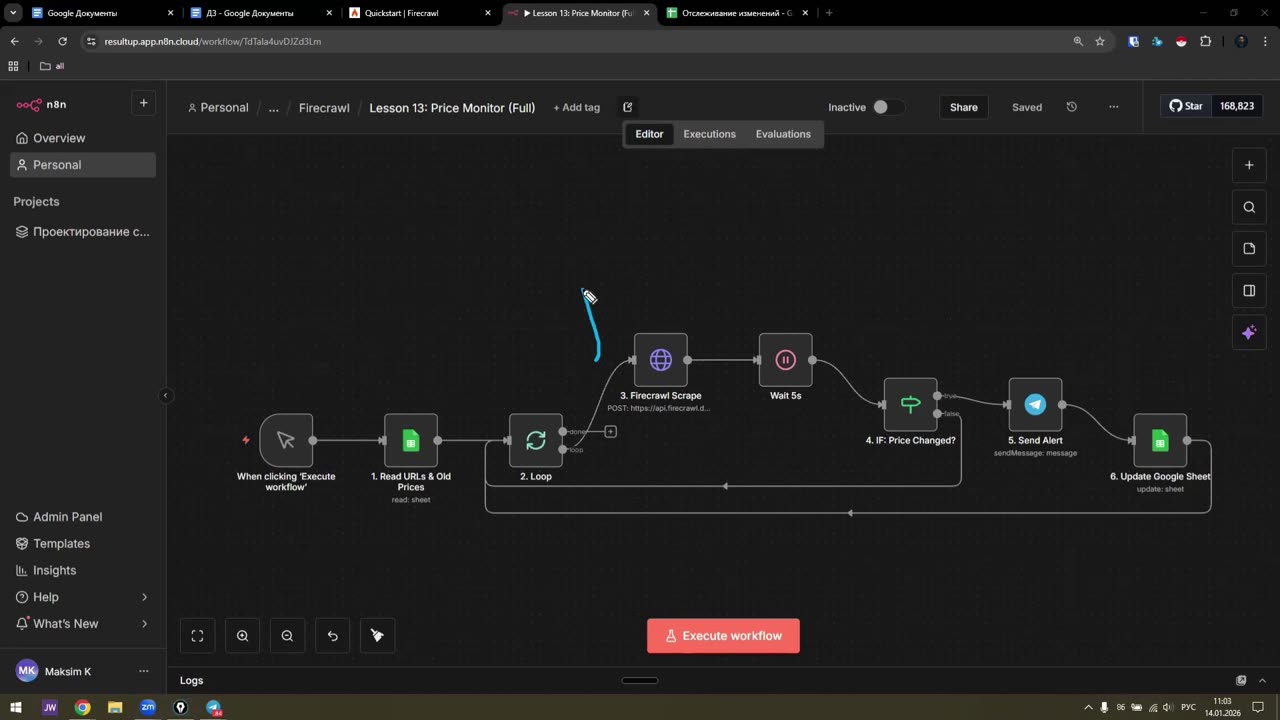The image size is (1280, 720).
Task: Click the zoom in canvas button
Action: pyautogui.click(x=243, y=636)
